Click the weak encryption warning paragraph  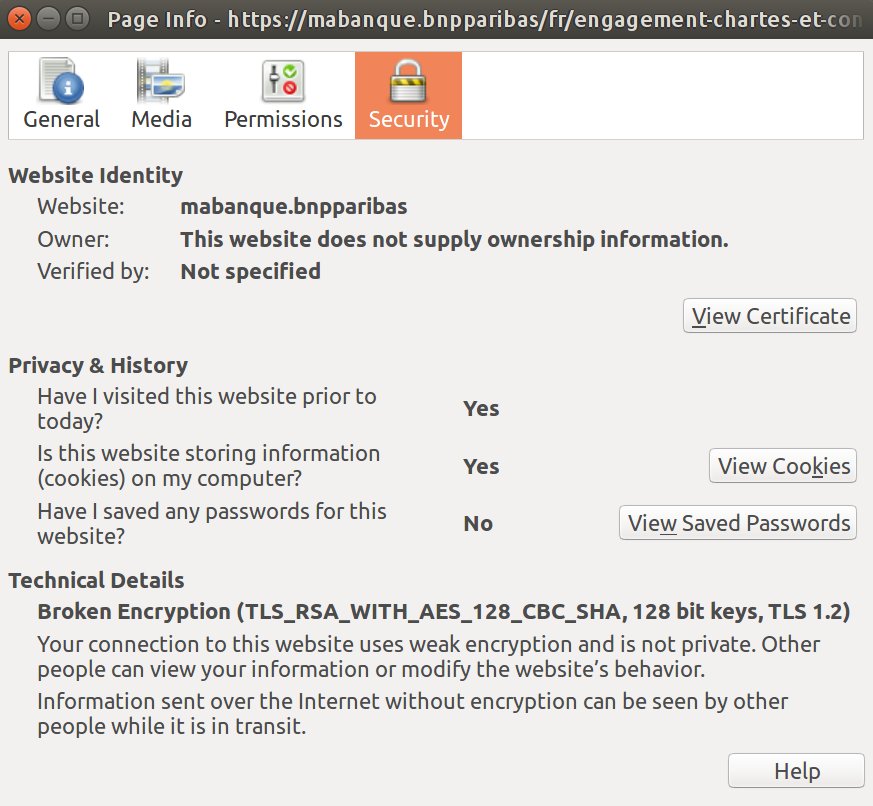pos(429,656)
